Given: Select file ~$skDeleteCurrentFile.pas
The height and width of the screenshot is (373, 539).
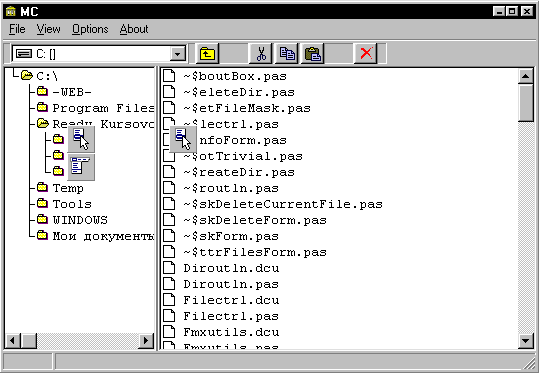Looking at the screenshot, I should [283, 204].
